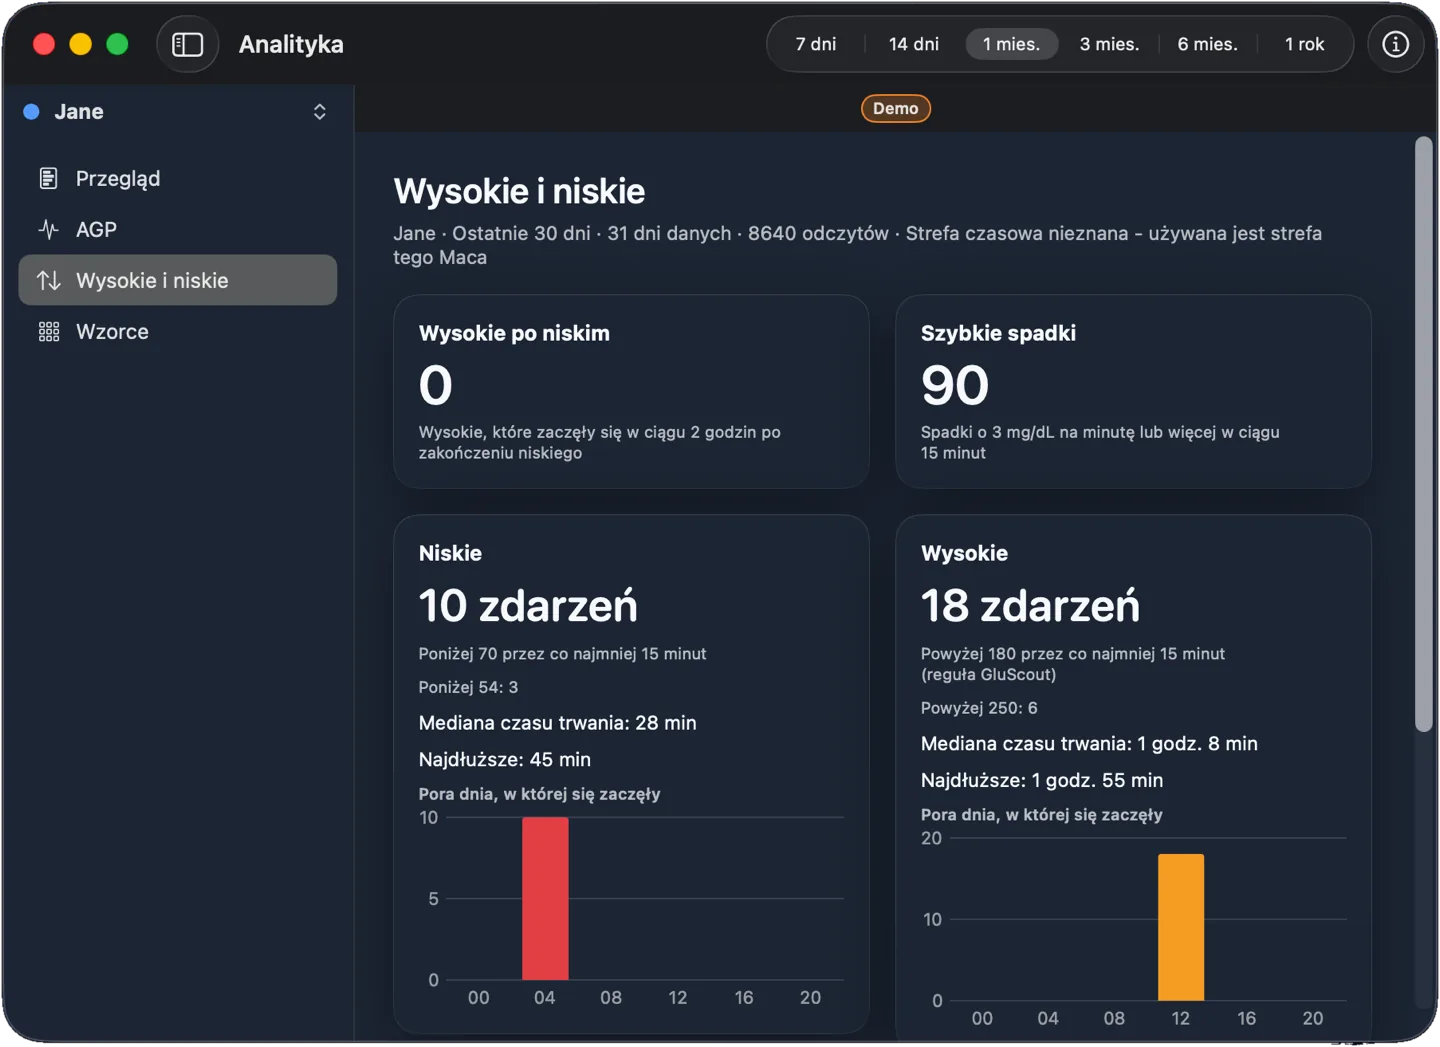Screen dimensions: 1440x1047
Task: Click the Szybkie spadki value 90
Action: [x=955, y=385]
